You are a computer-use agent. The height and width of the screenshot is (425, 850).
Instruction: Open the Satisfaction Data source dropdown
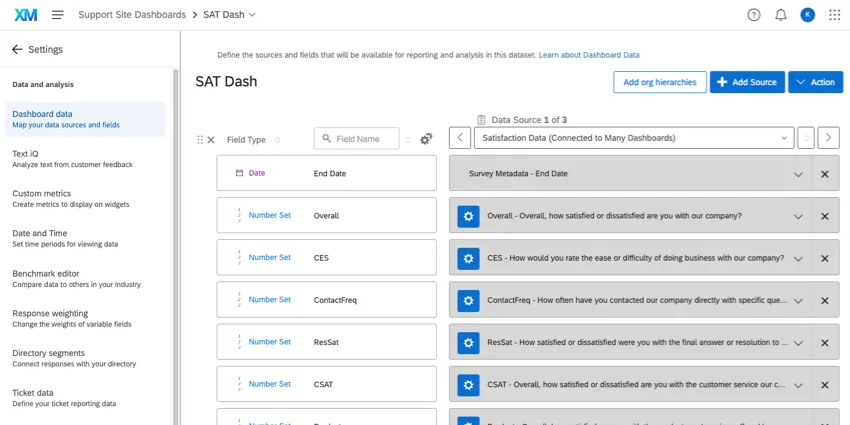click(x=633, y=138)
